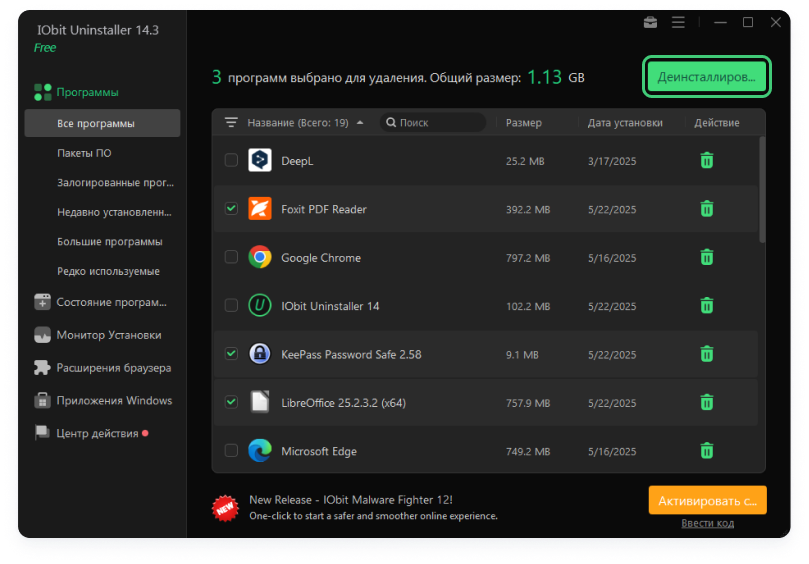
Task: Click the orange Активировать button
Action: click(x=707, y=500)
